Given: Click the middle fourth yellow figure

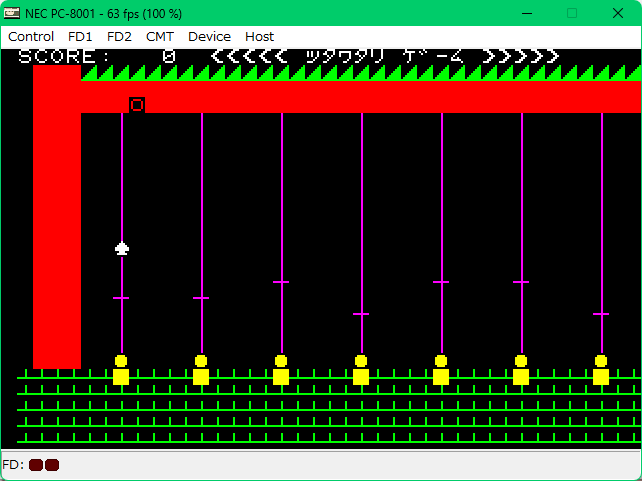Looking at the screenshot, I should [x=361, y=370].
